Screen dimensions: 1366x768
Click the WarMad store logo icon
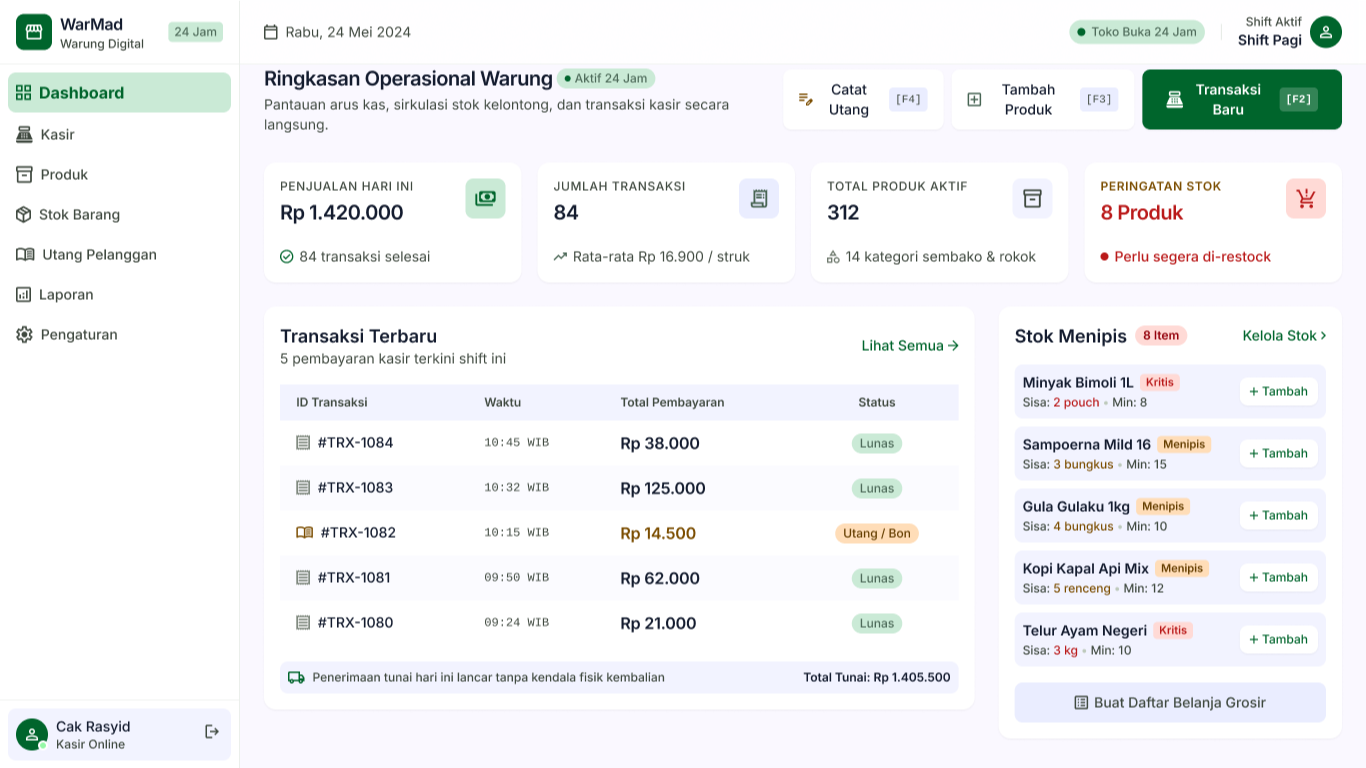click(x=34, y=32)
